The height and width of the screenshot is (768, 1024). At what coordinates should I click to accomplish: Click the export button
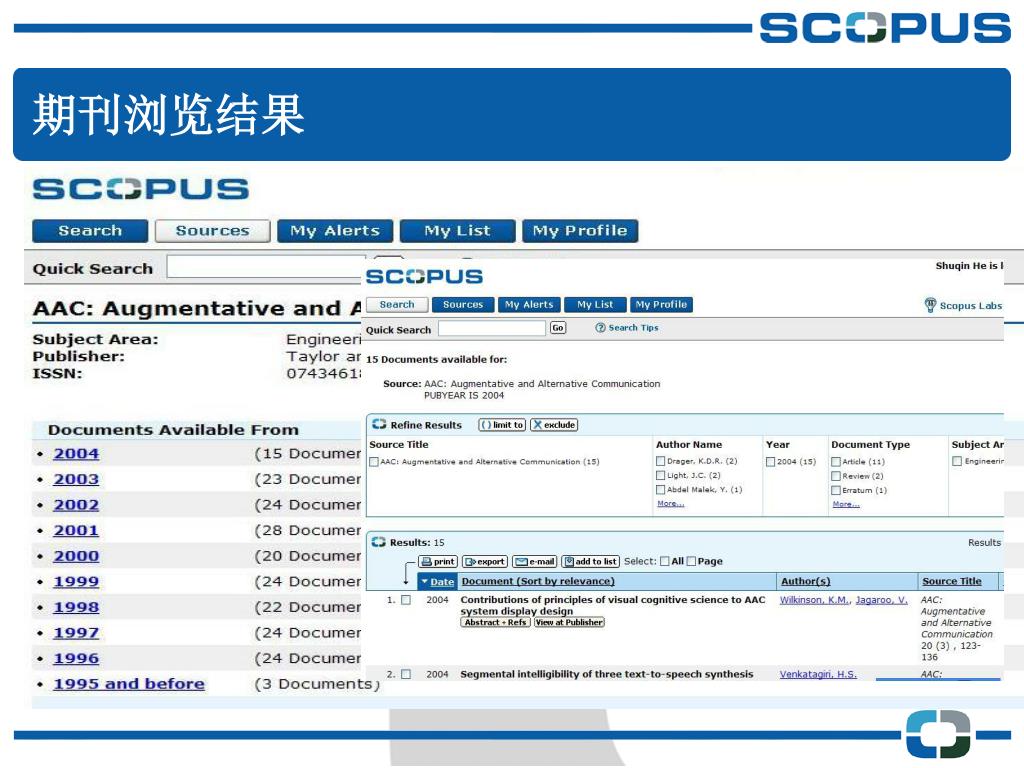(x=485, y=562)
